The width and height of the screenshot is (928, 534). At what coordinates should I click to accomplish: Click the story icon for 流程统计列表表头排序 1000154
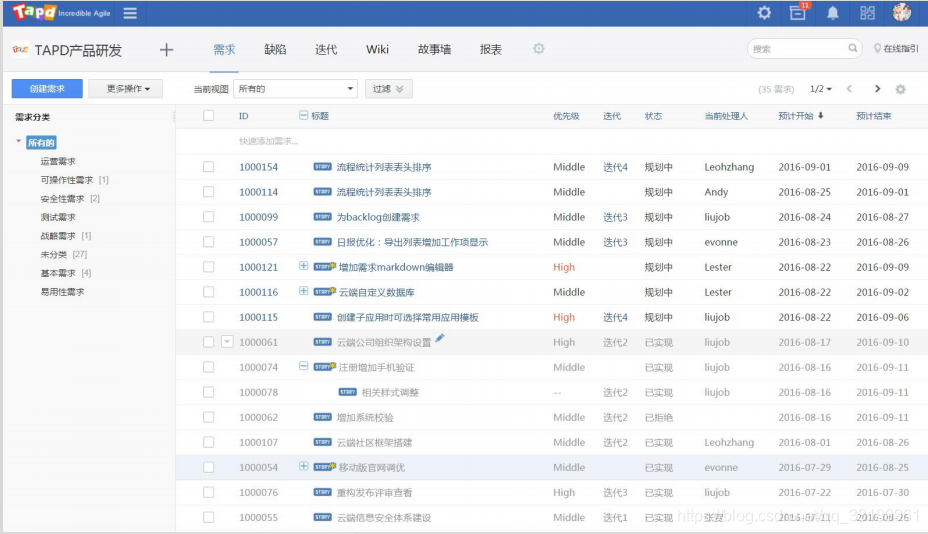323,167
